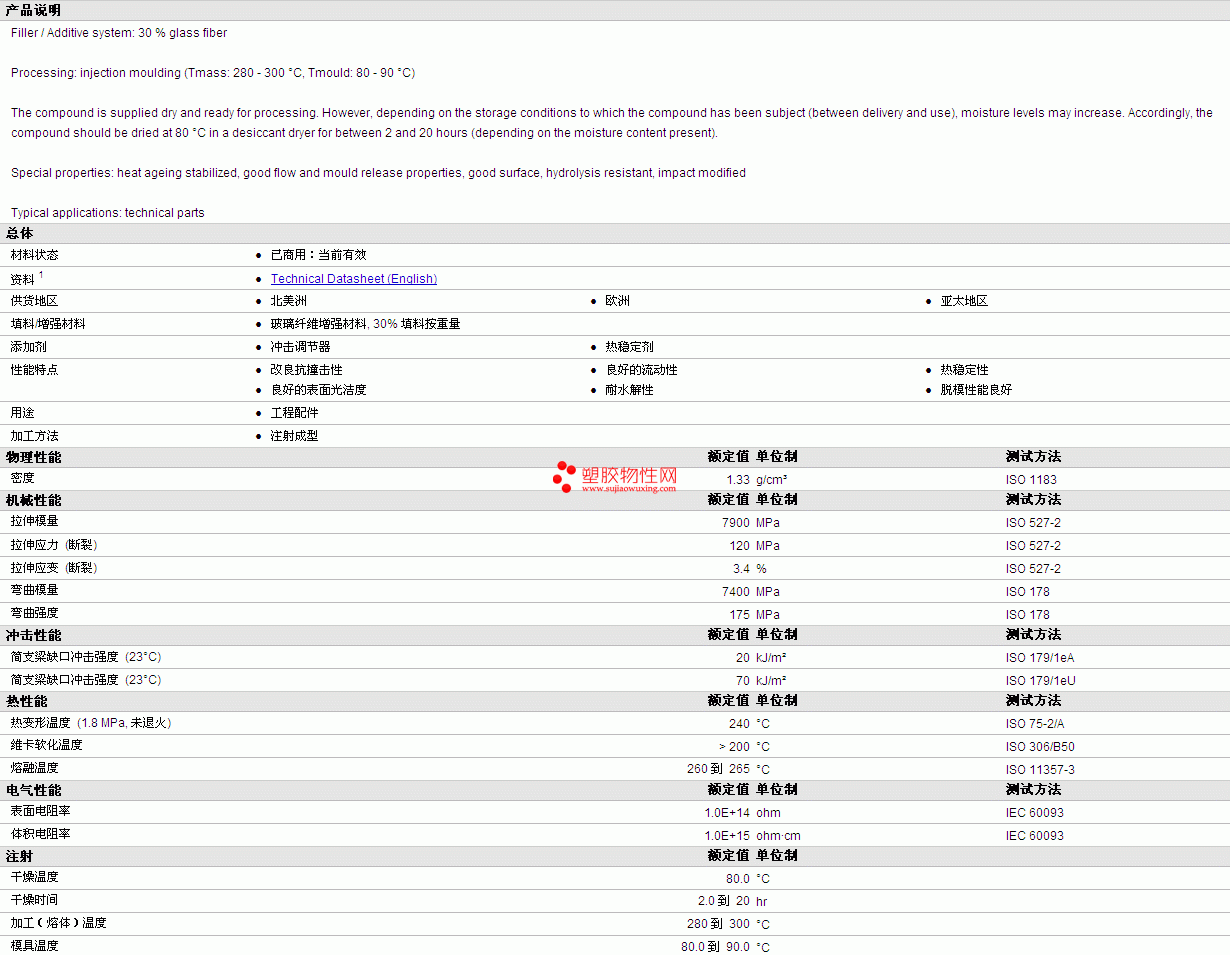Select the flexural strength value 175

click(x=739, y=615)
